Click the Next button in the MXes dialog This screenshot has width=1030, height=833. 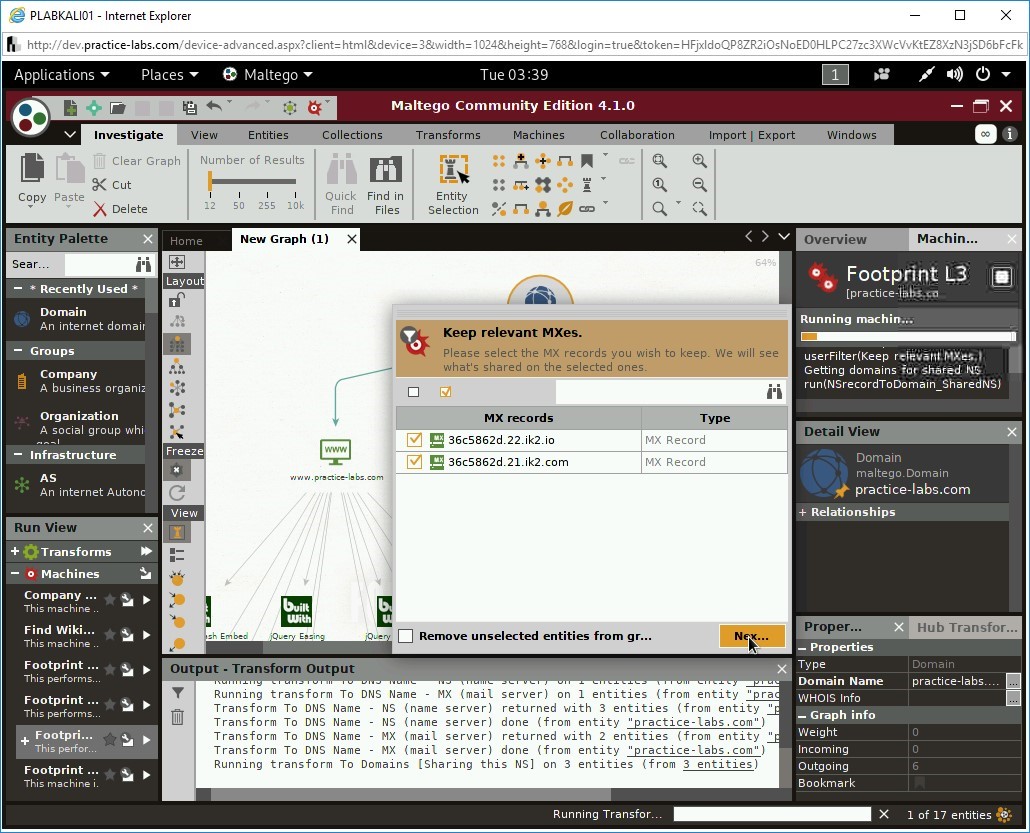point(751,636)
